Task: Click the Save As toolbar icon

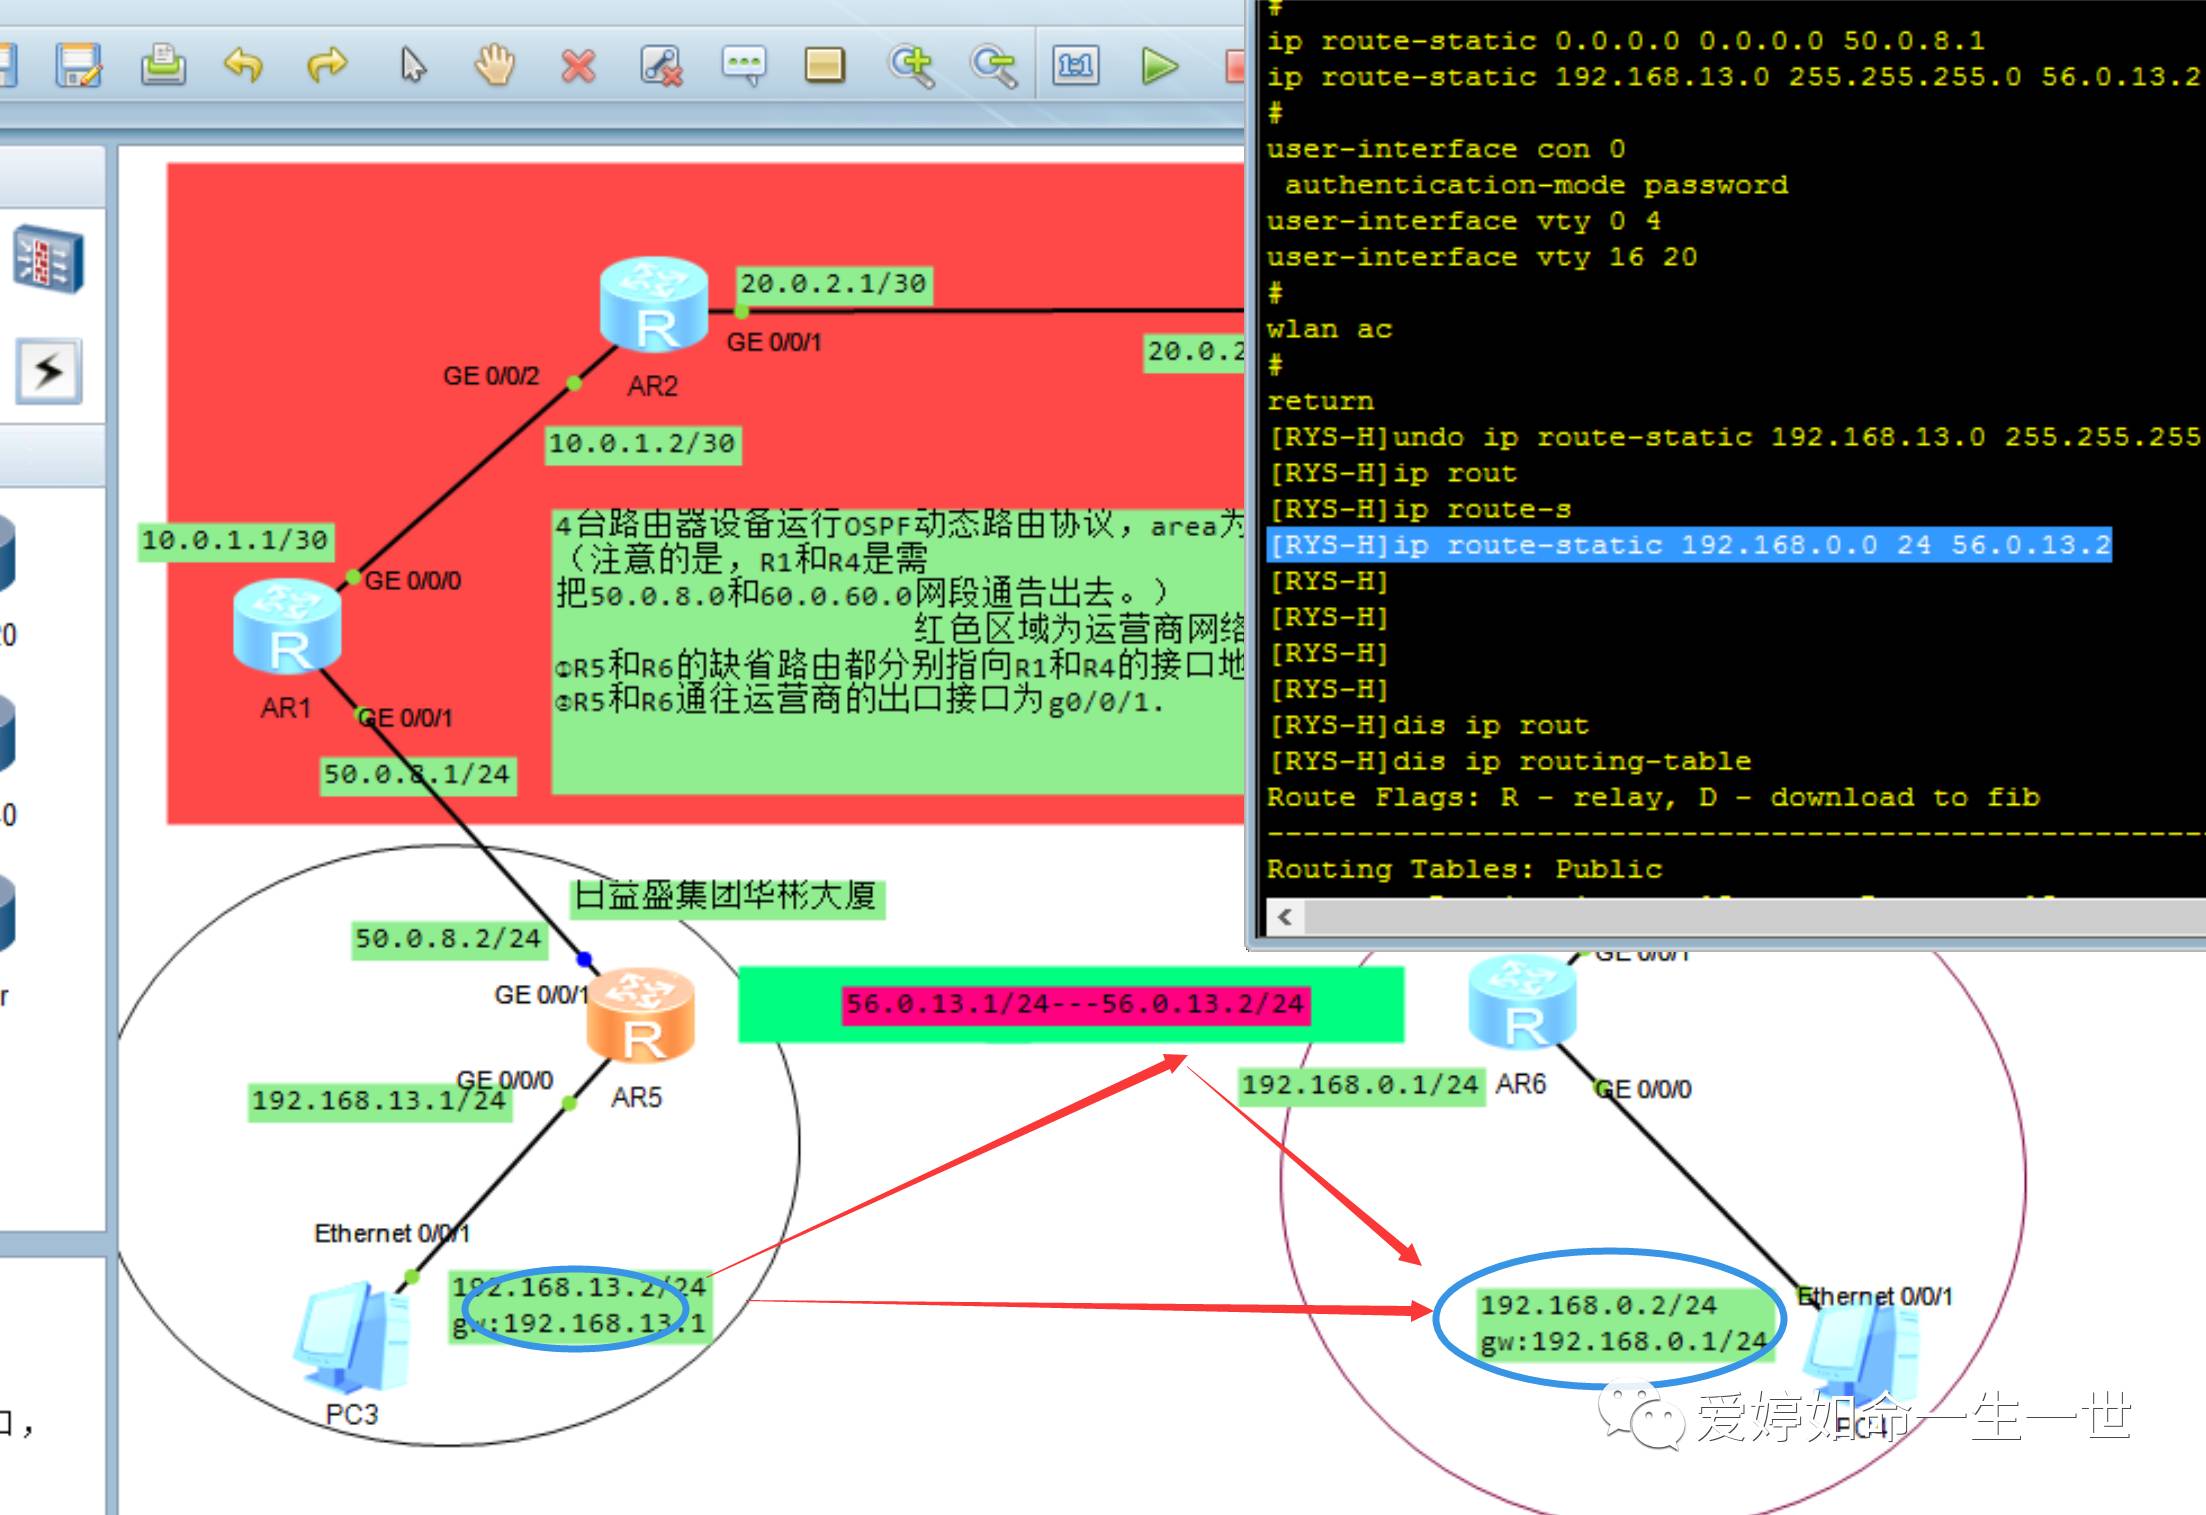Action: pyautogui.click(x=78, y=66)
